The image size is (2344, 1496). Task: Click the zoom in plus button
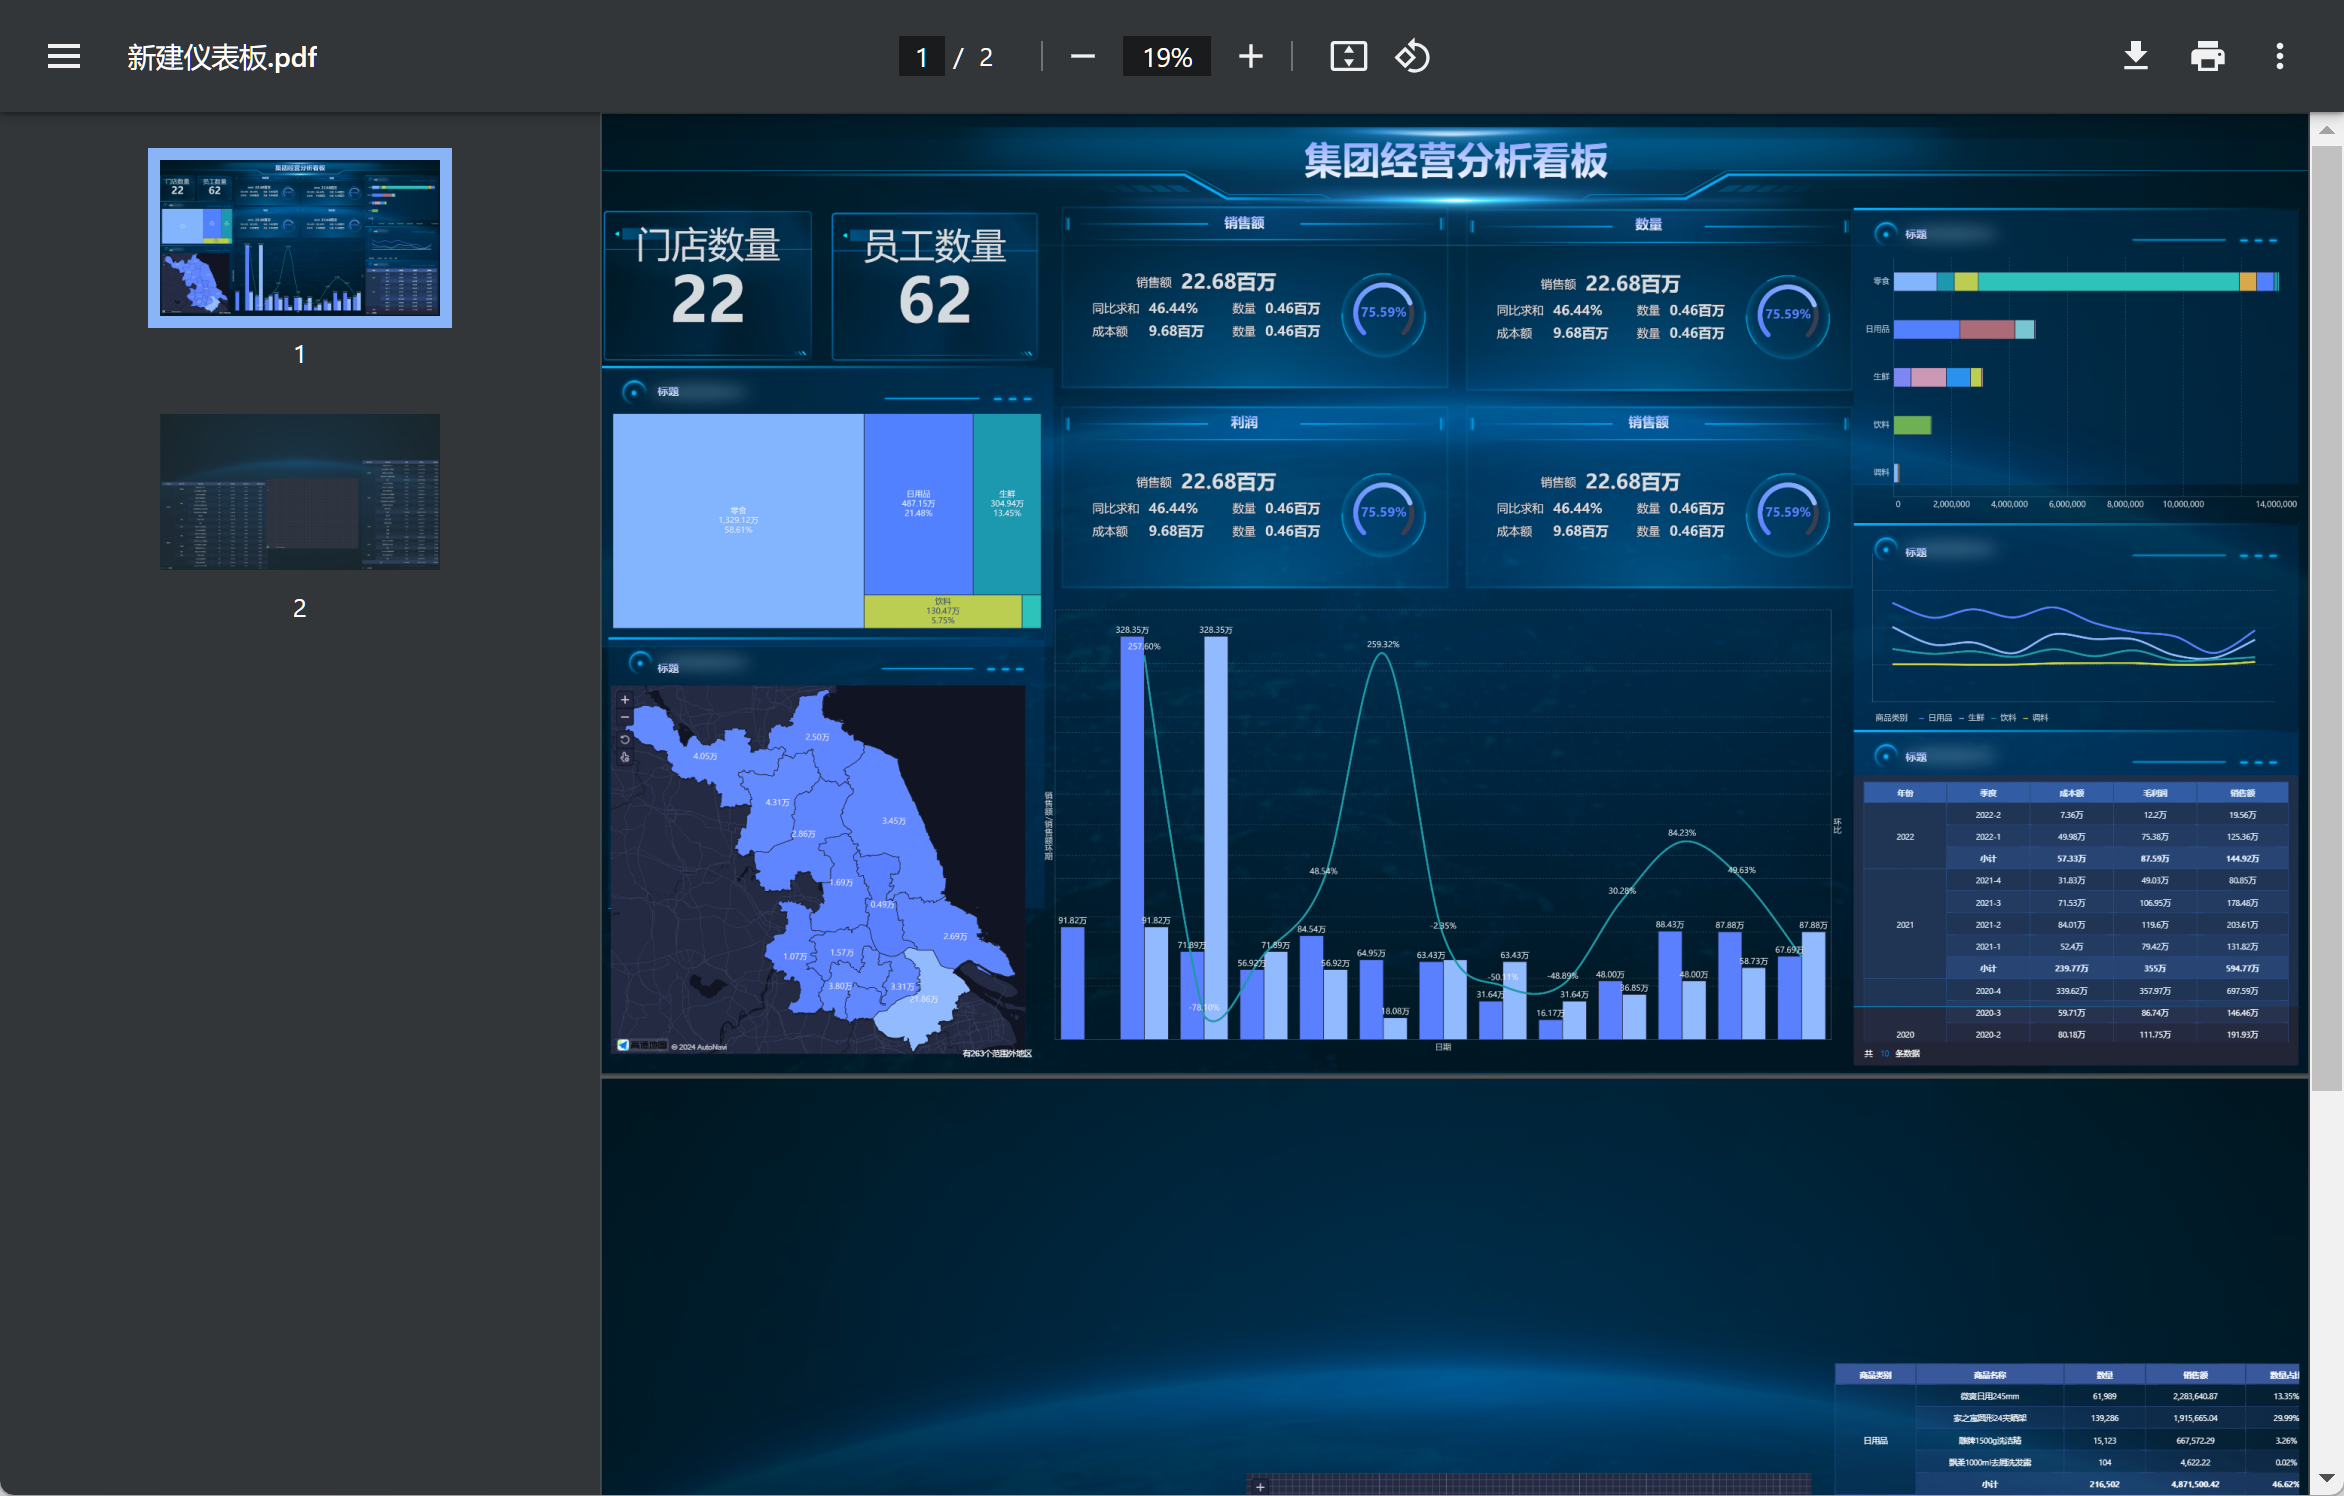point(1250,57)
